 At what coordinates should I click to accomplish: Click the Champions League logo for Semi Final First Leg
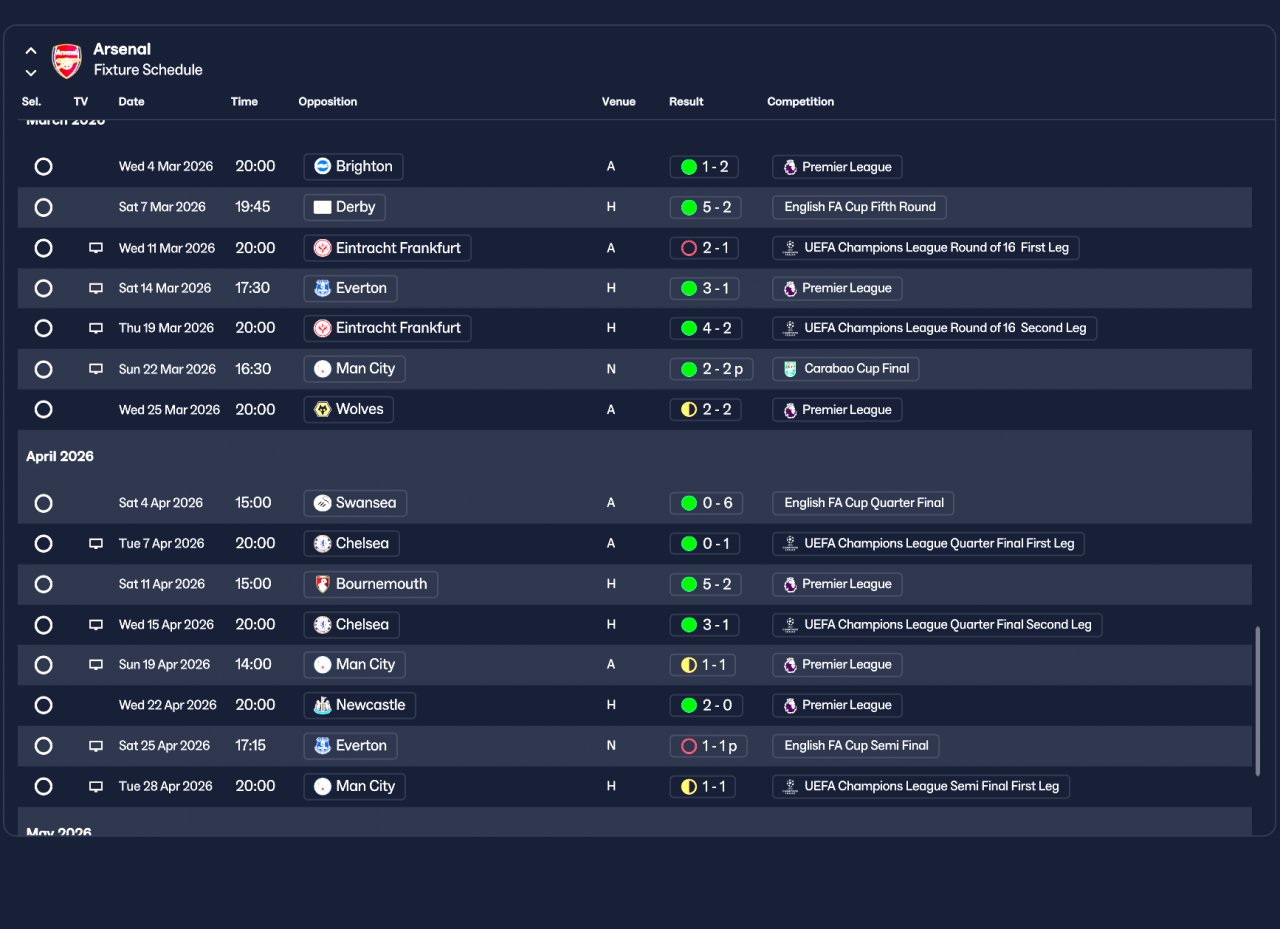click(x=790, y=786)
